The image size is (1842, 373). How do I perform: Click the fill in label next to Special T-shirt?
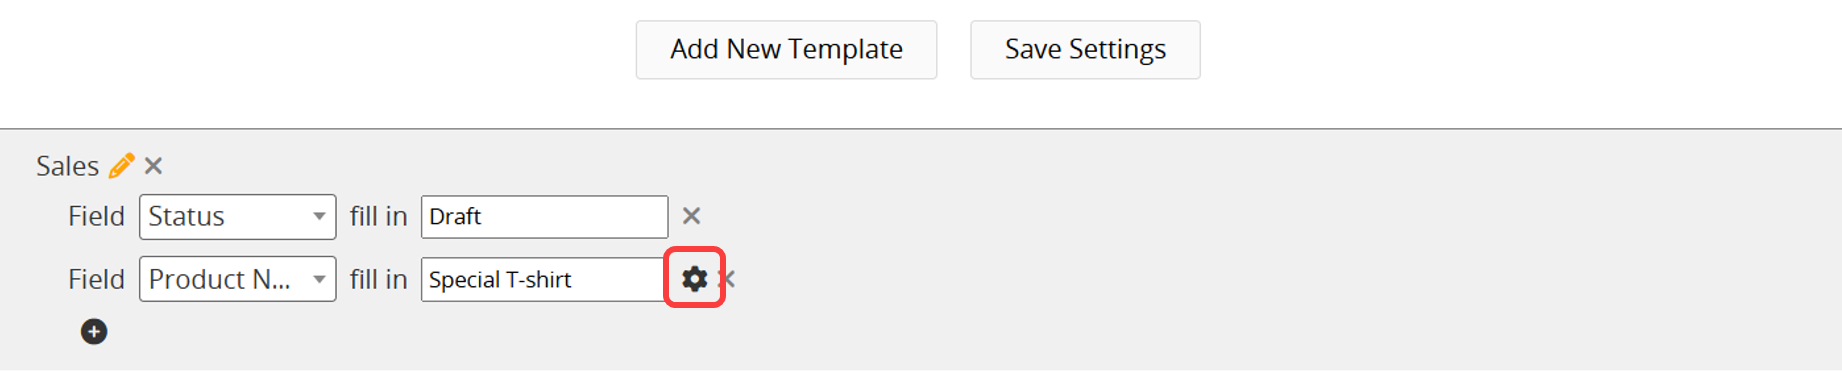tap(379, 279)
